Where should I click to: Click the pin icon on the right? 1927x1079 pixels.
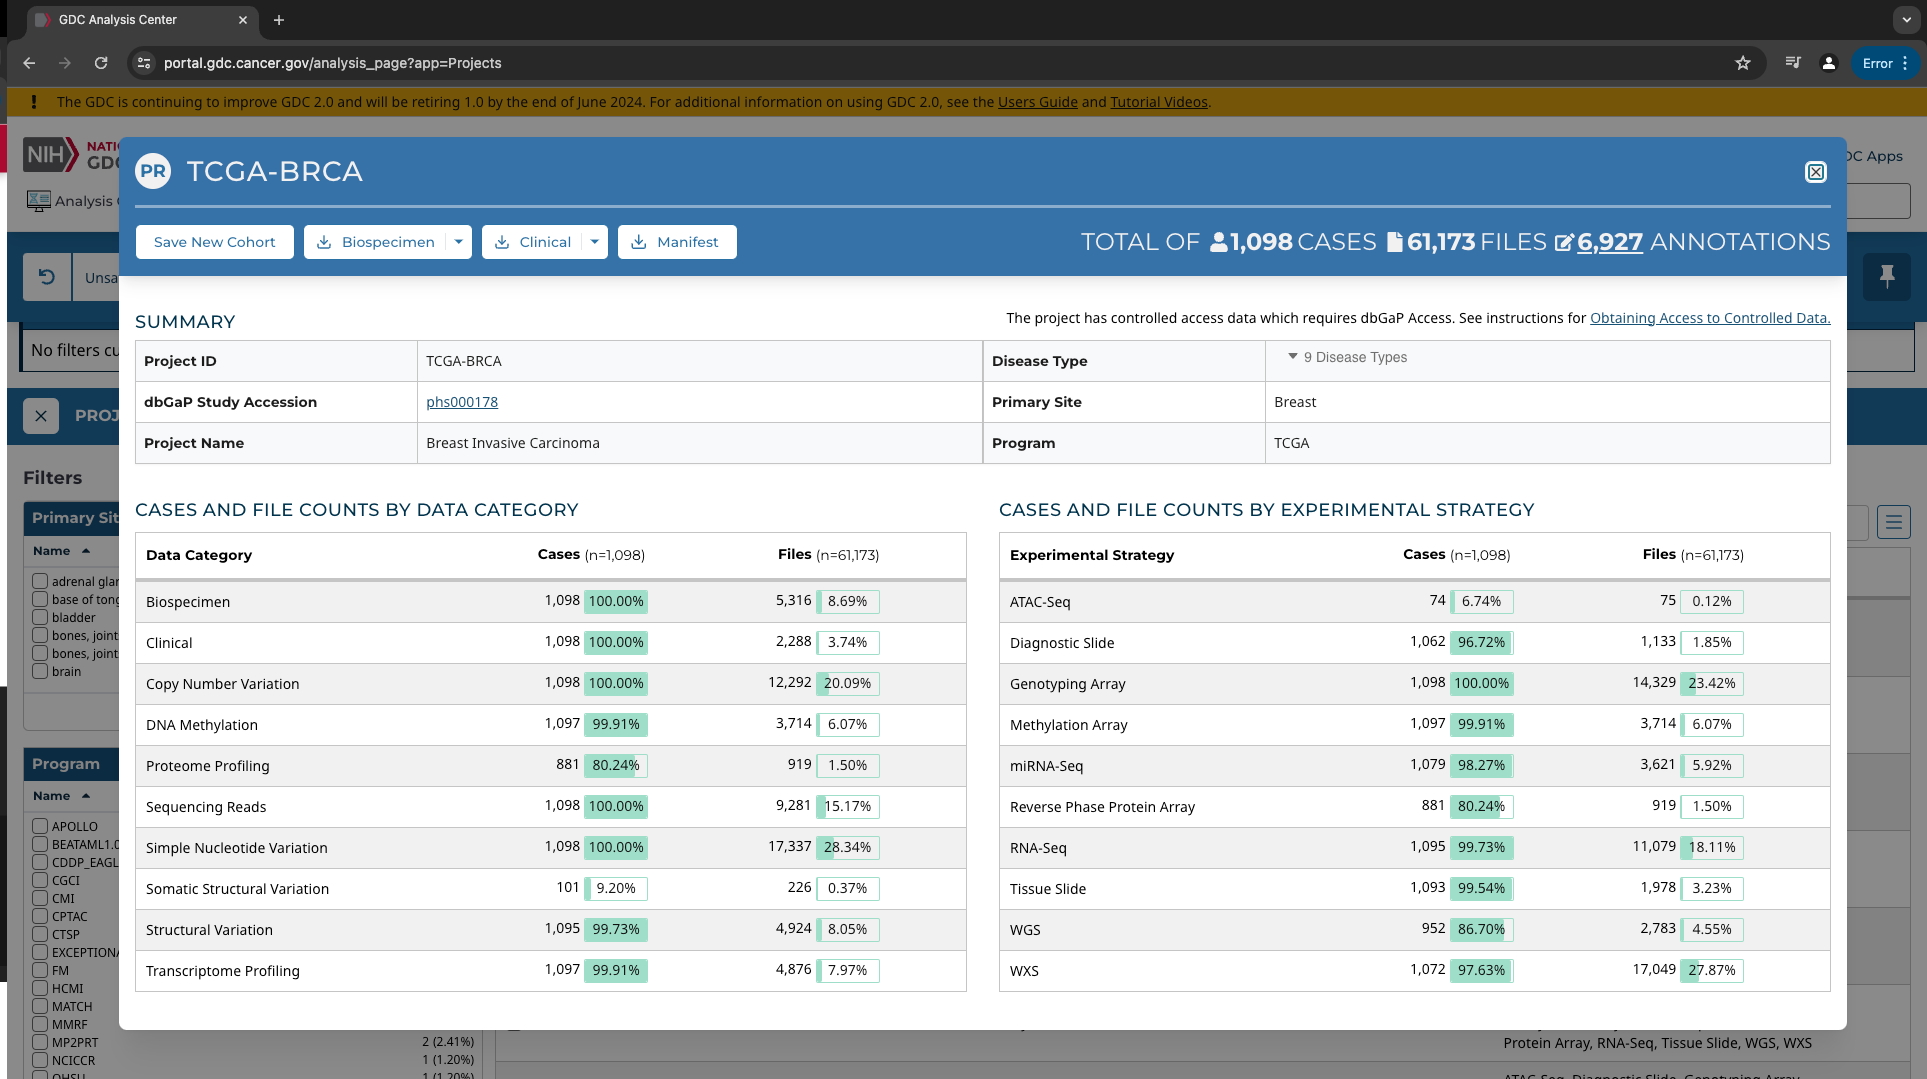click(1887, 277)
